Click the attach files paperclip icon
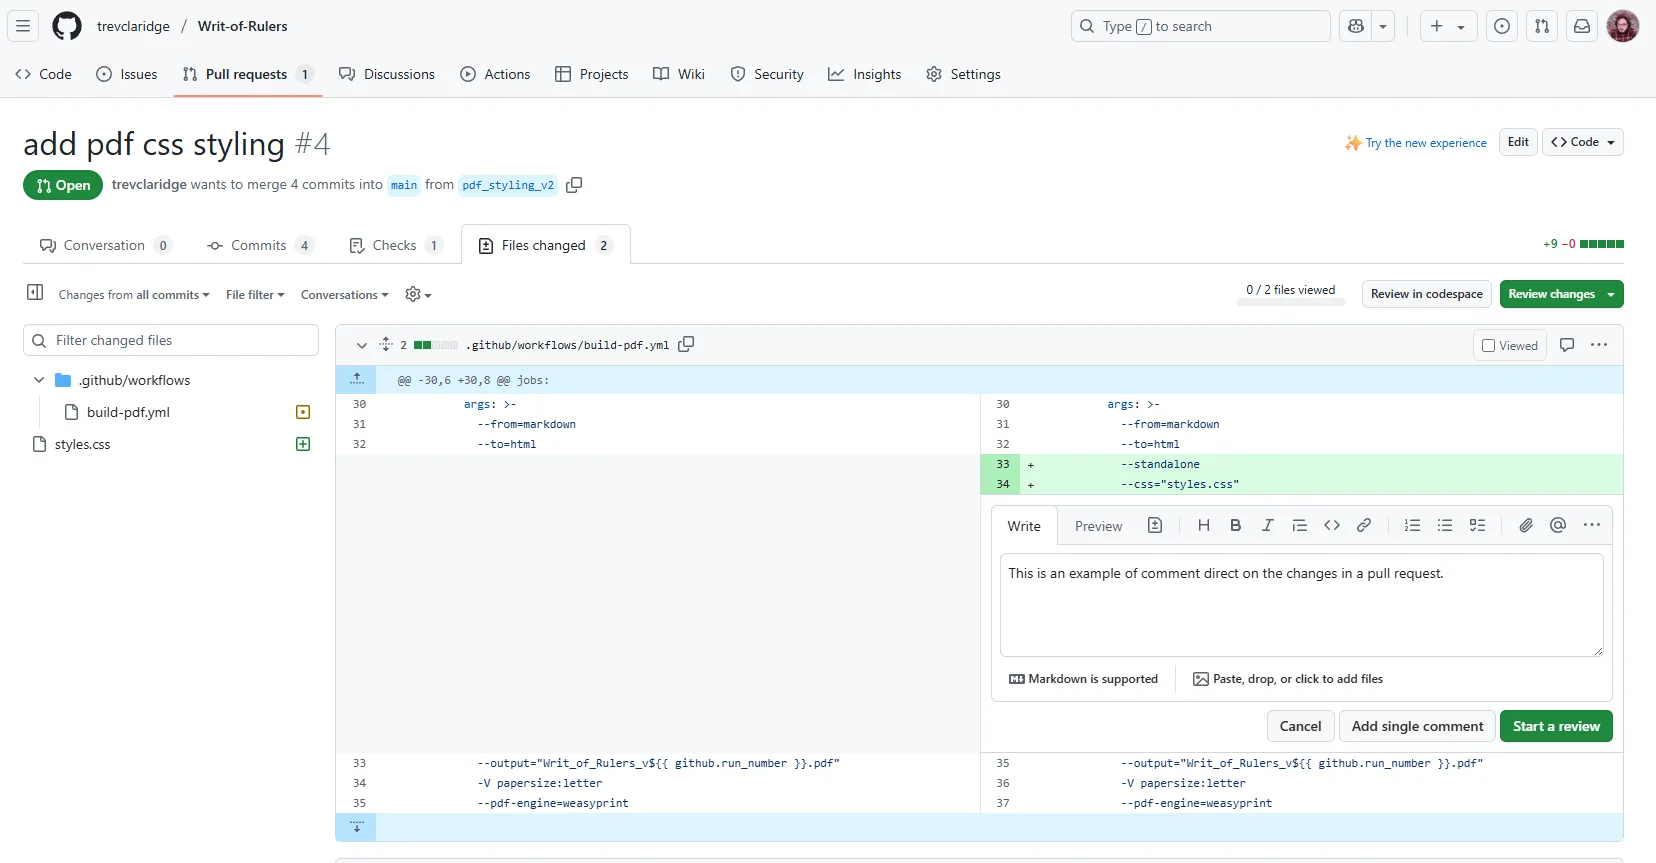 pyautogui.click(x=1525, y=526)
